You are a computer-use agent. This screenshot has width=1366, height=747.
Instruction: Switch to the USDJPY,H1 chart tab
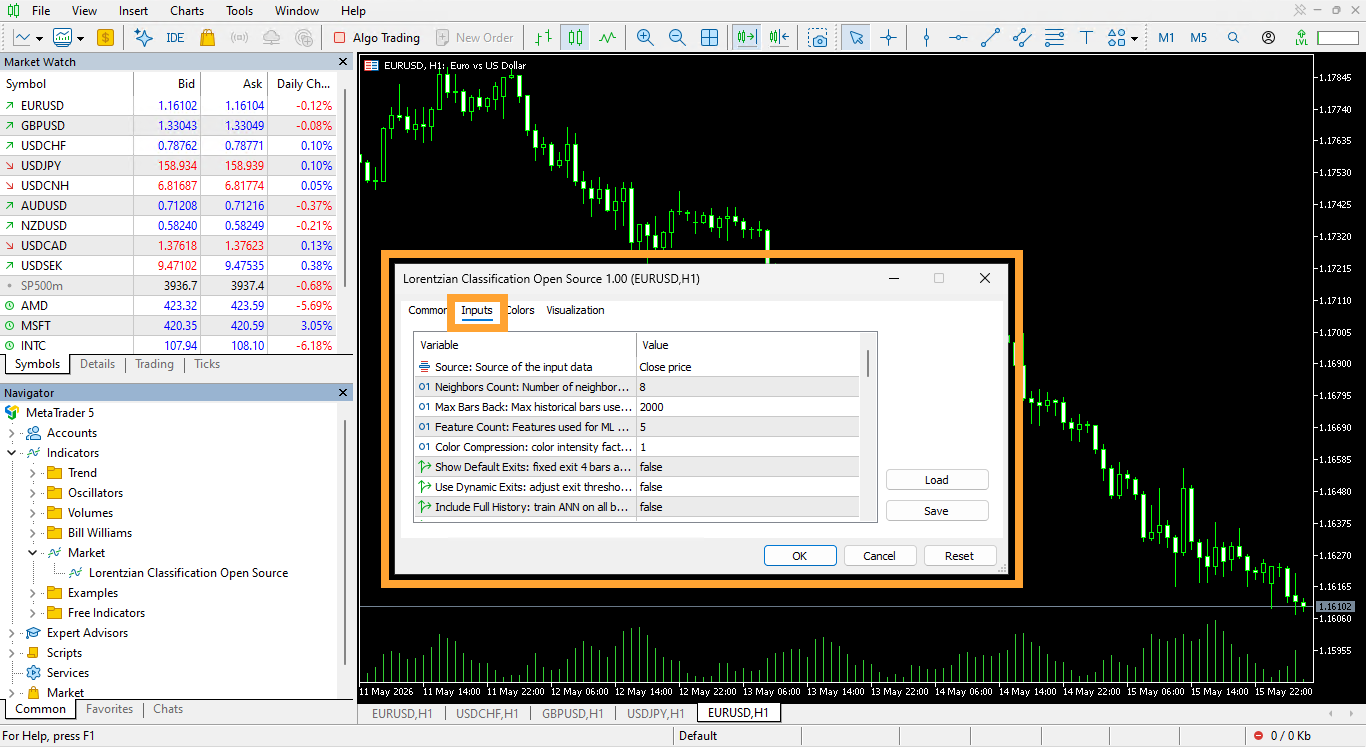click(655, 713)
